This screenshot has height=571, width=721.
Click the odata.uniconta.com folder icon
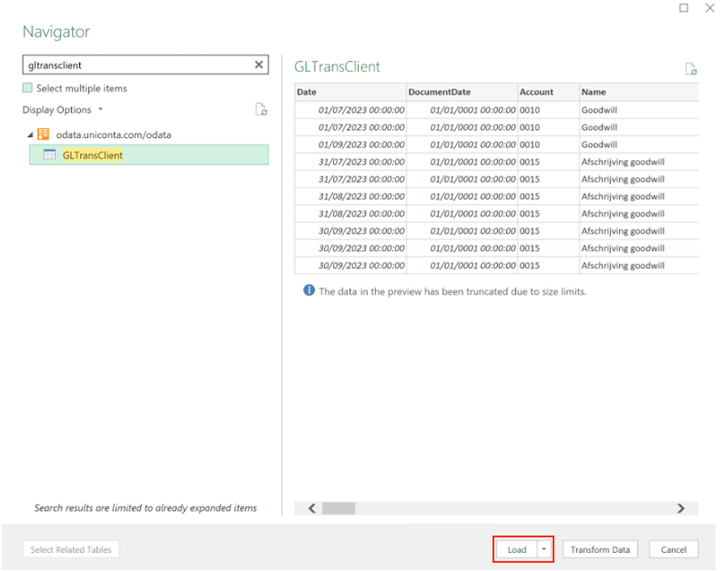coord(44,134)
